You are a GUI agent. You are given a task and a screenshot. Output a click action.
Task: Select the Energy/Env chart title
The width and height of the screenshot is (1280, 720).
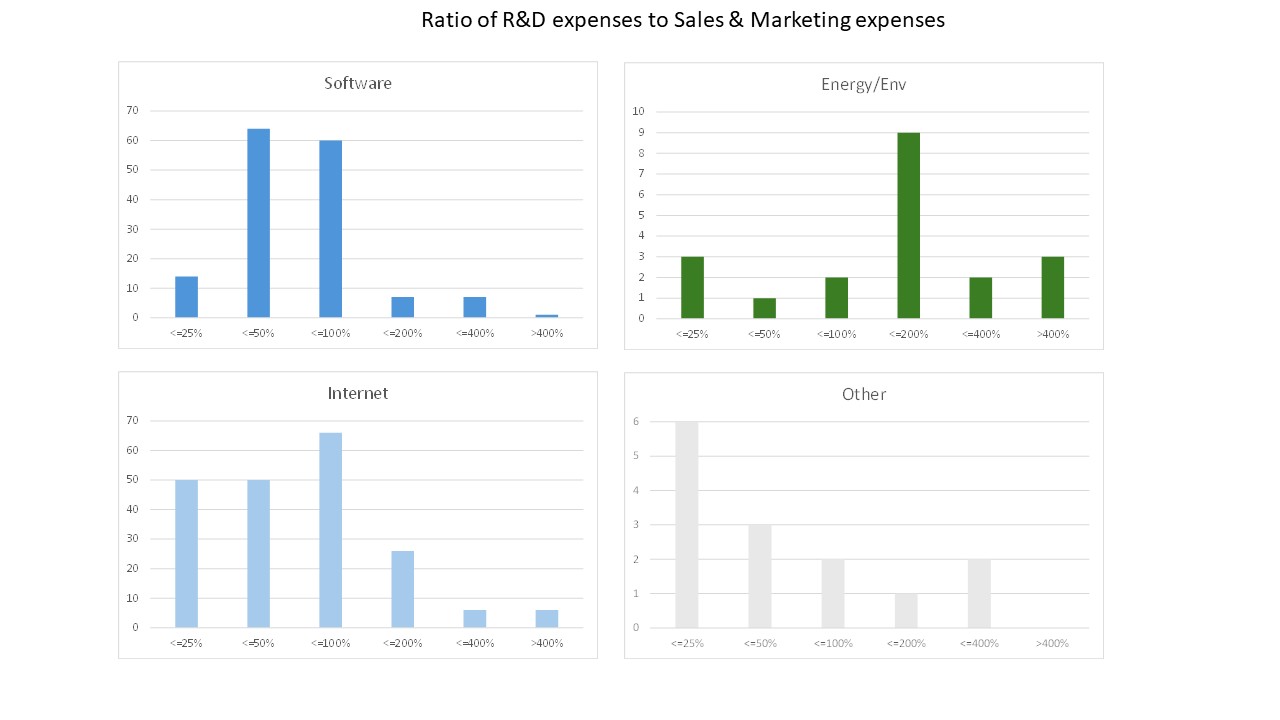click(863, 84)
